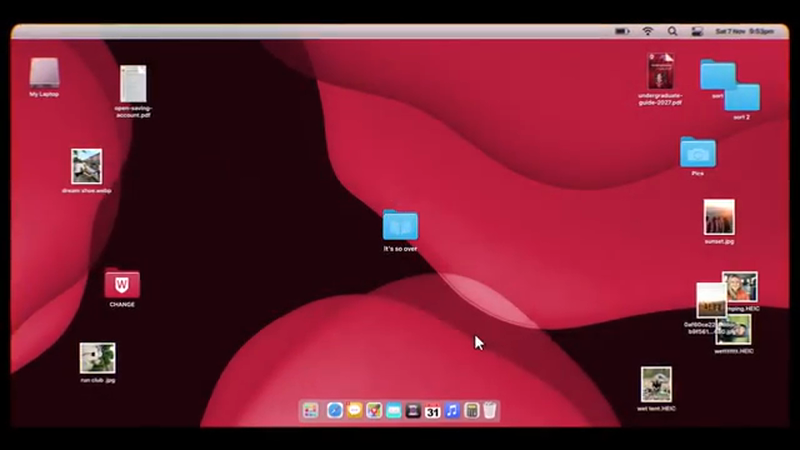Open Calculator in the Dock
Image resolution: width=800 pixels, height=450 pixels.
tap(471, 411)
